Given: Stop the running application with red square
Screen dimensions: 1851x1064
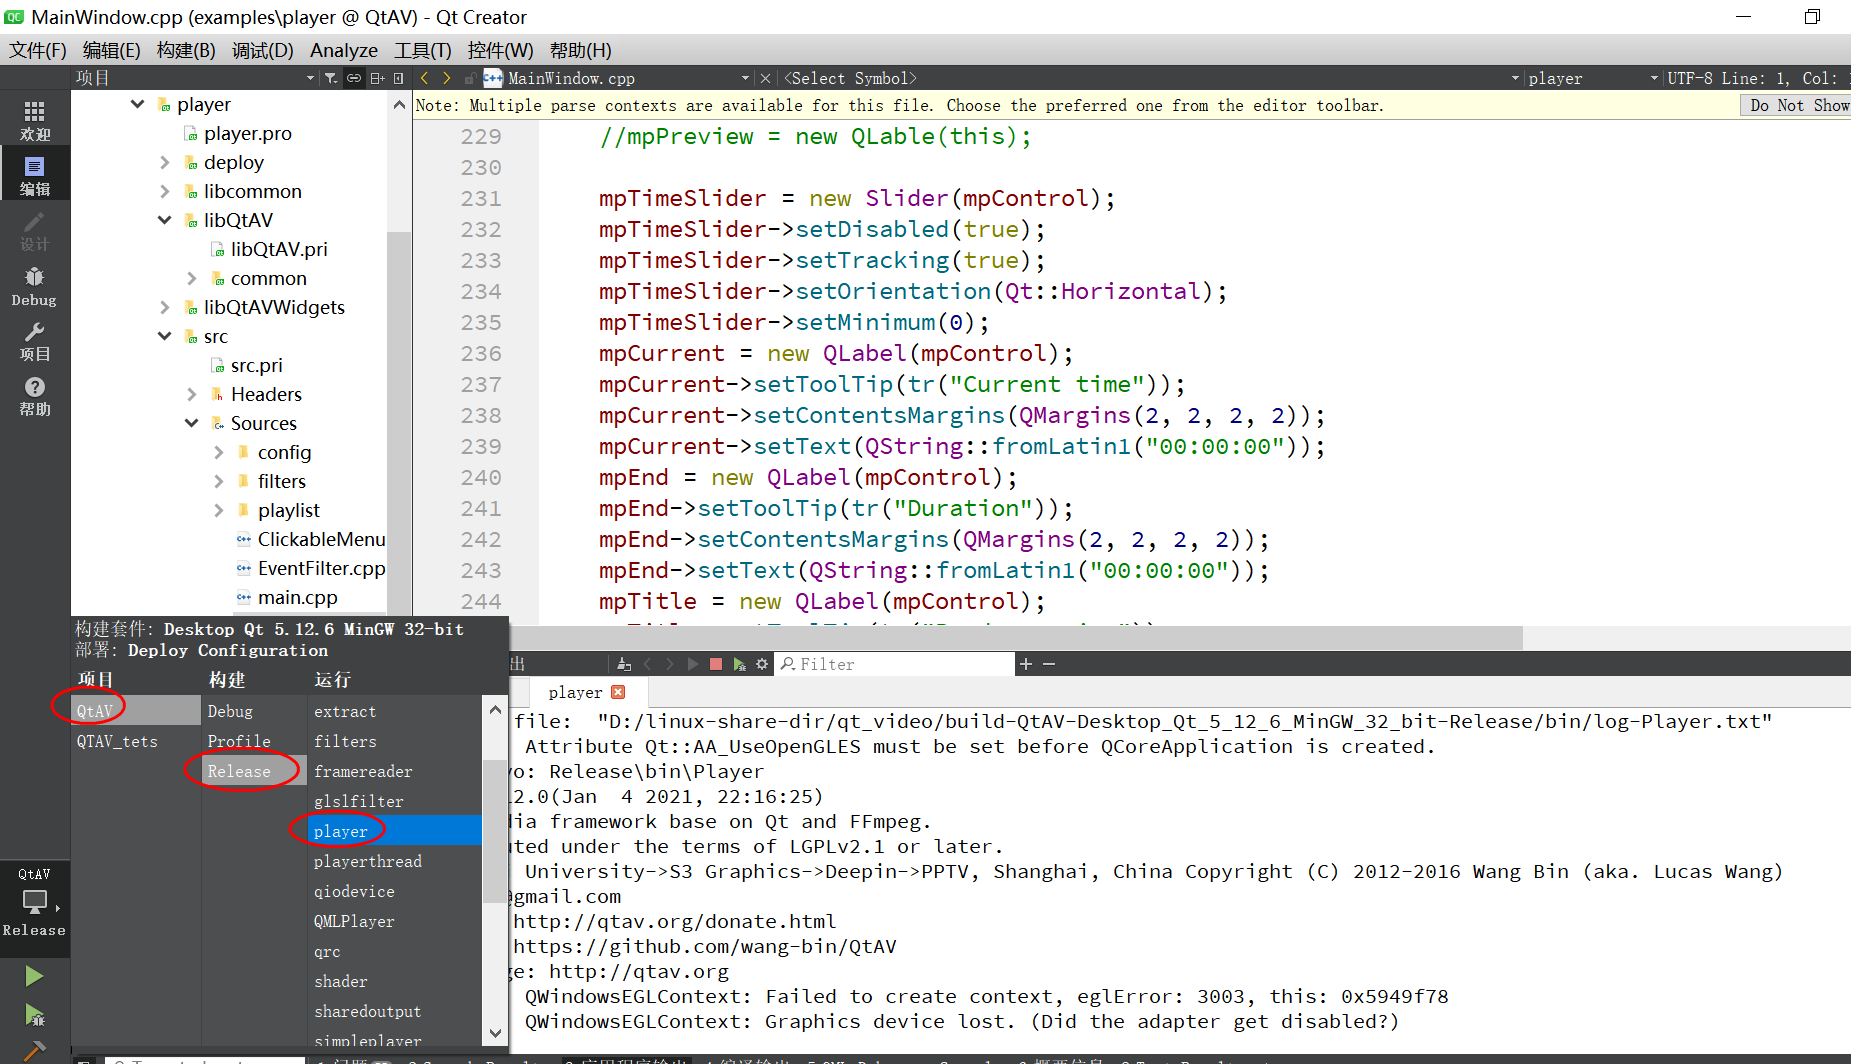Looking at the screenshot, I should point(716,664).
